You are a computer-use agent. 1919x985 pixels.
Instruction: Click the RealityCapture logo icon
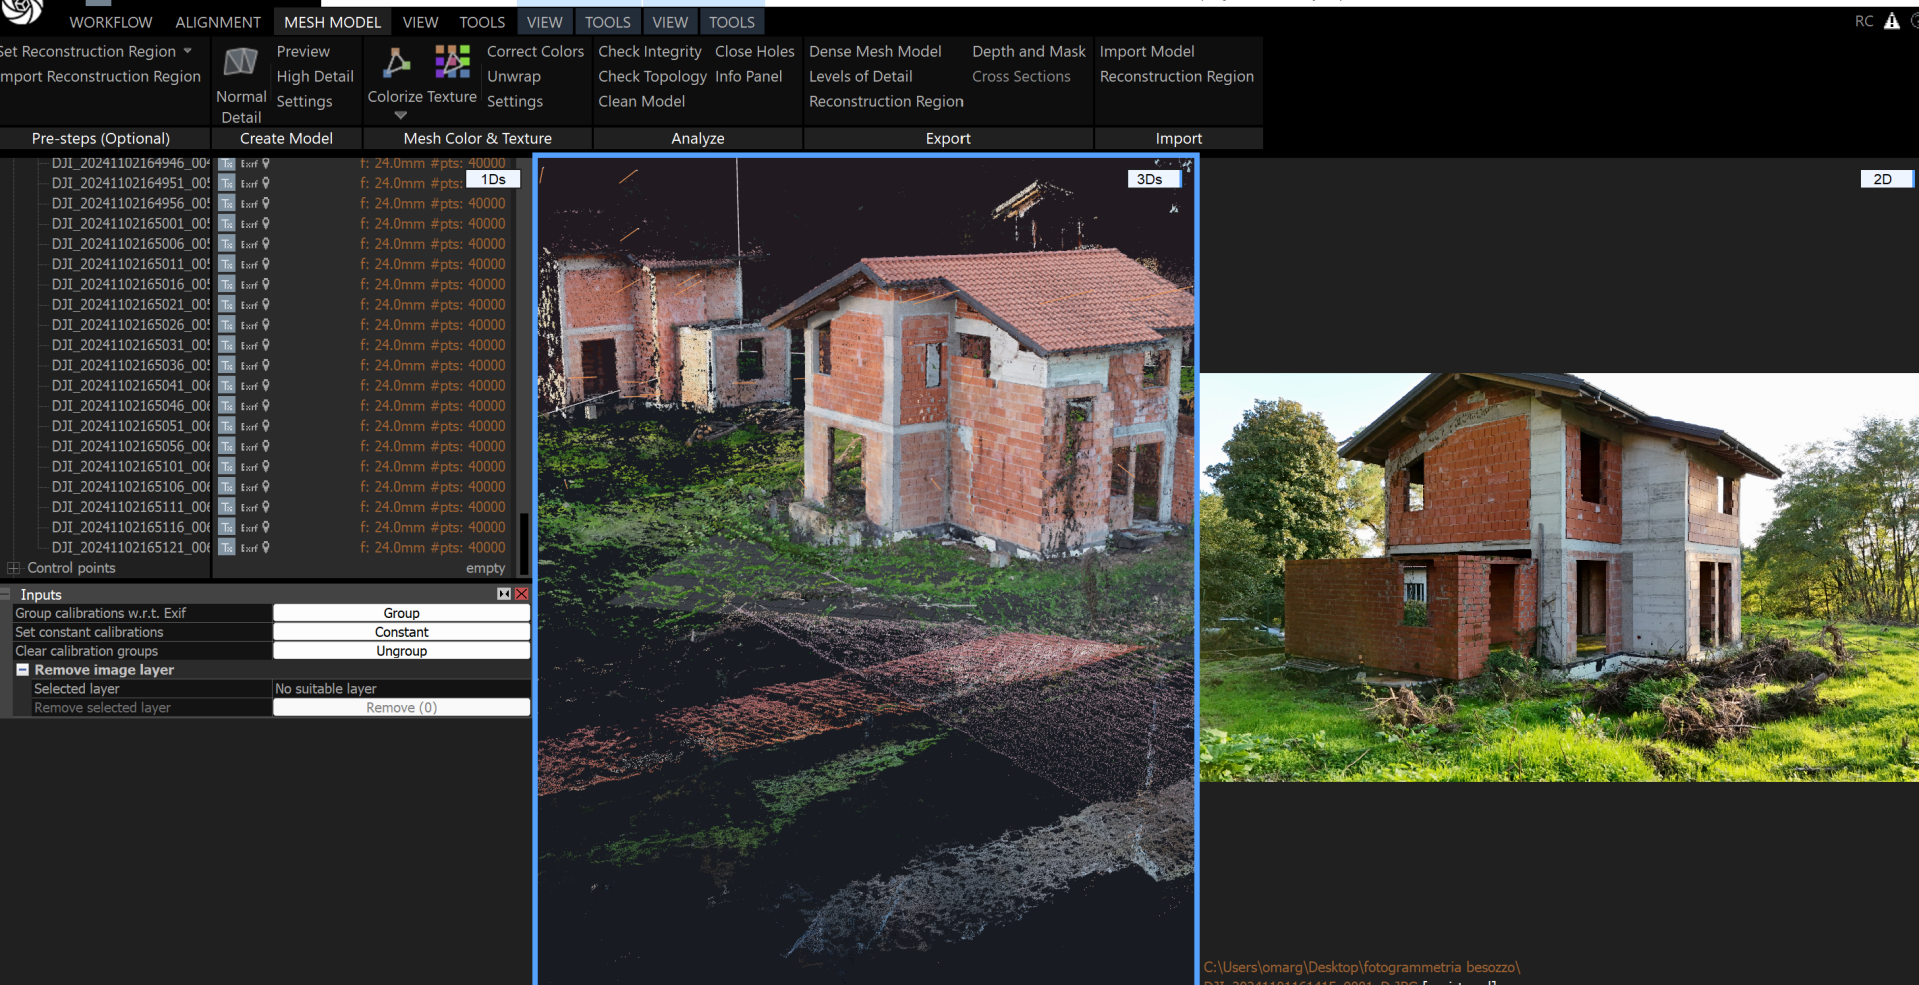(x=22, y=11)
